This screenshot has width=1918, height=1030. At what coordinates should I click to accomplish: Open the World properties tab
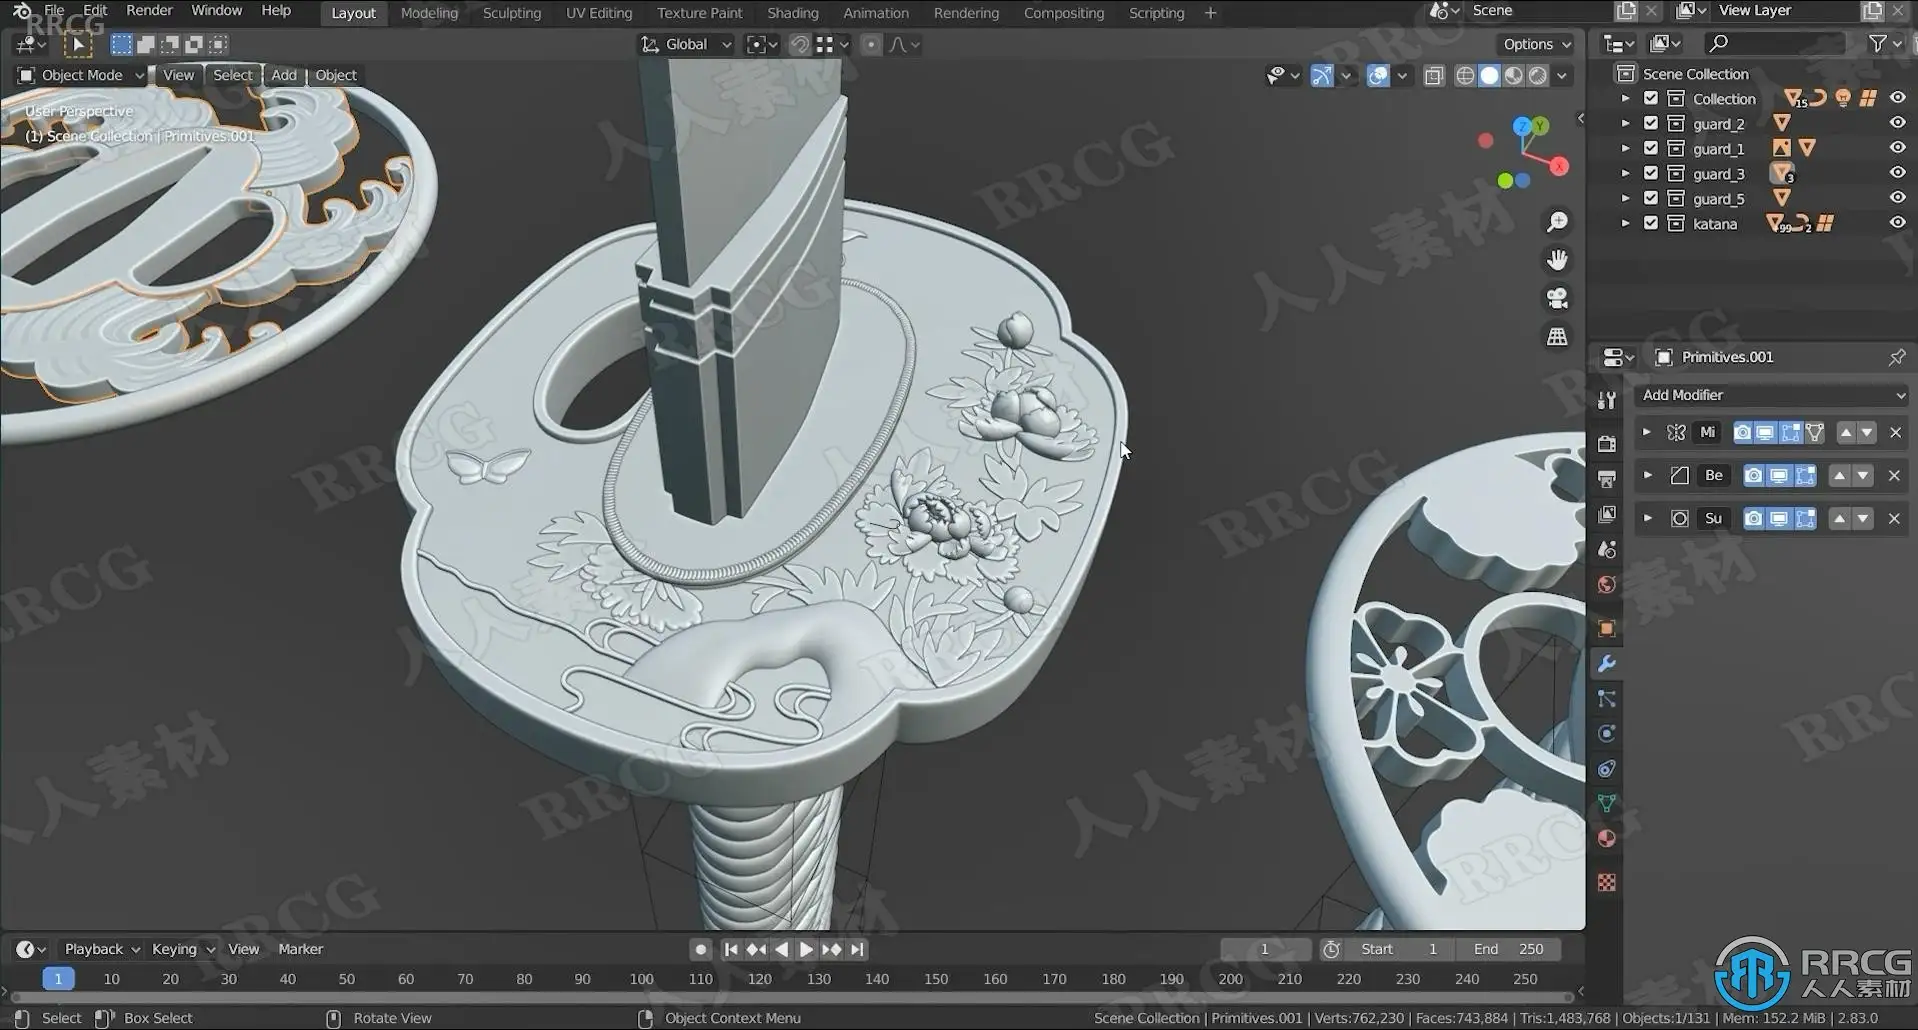1607,584
